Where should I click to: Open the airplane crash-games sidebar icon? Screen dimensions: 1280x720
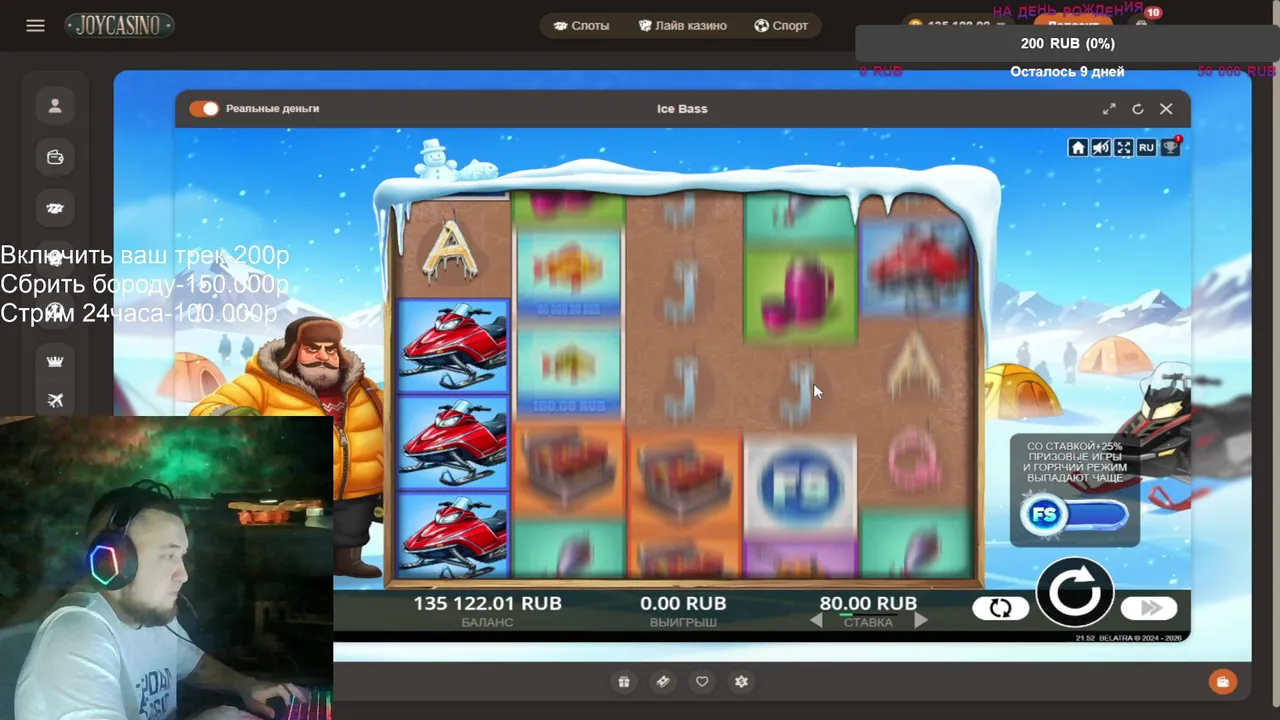(55, 400)
